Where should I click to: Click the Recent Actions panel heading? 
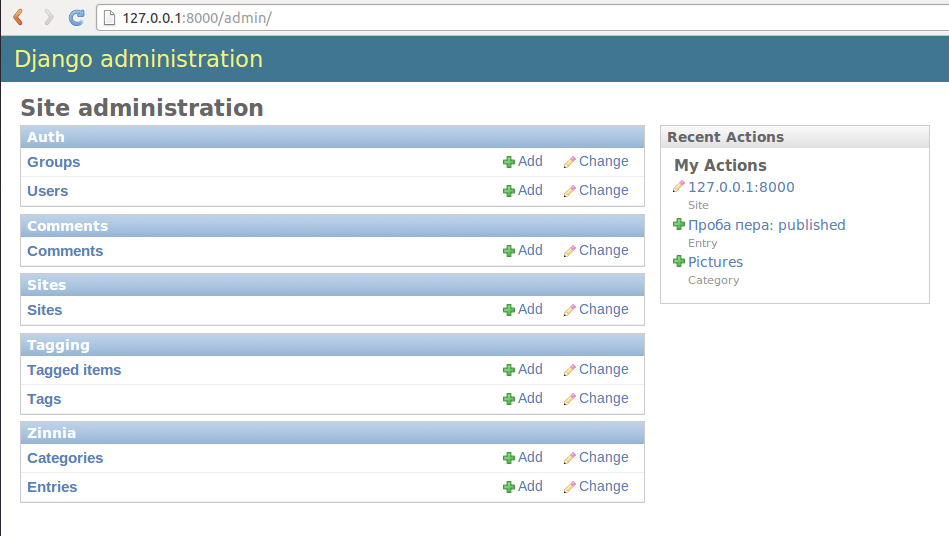725,137
